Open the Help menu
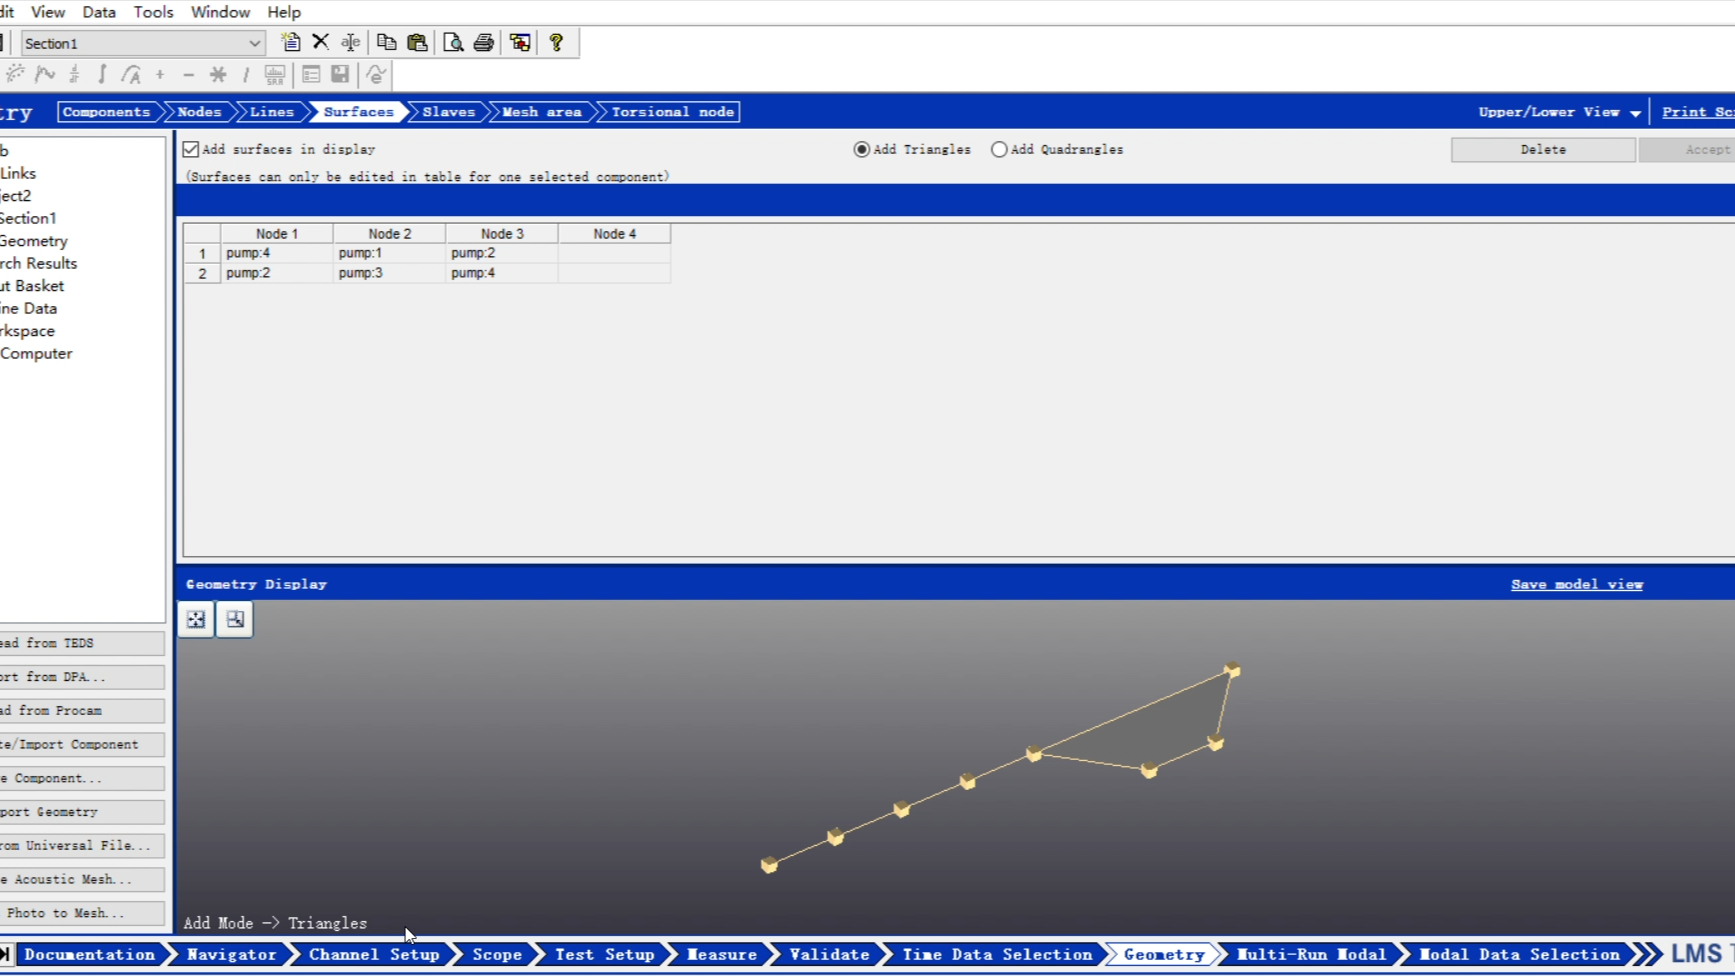This screenshot has width=1735, height=976. [x=284, y=12]
